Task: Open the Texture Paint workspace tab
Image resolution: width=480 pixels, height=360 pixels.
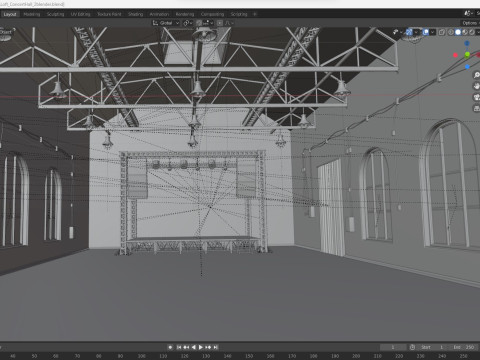Action: pyautogui.click(x=109, y=14)
